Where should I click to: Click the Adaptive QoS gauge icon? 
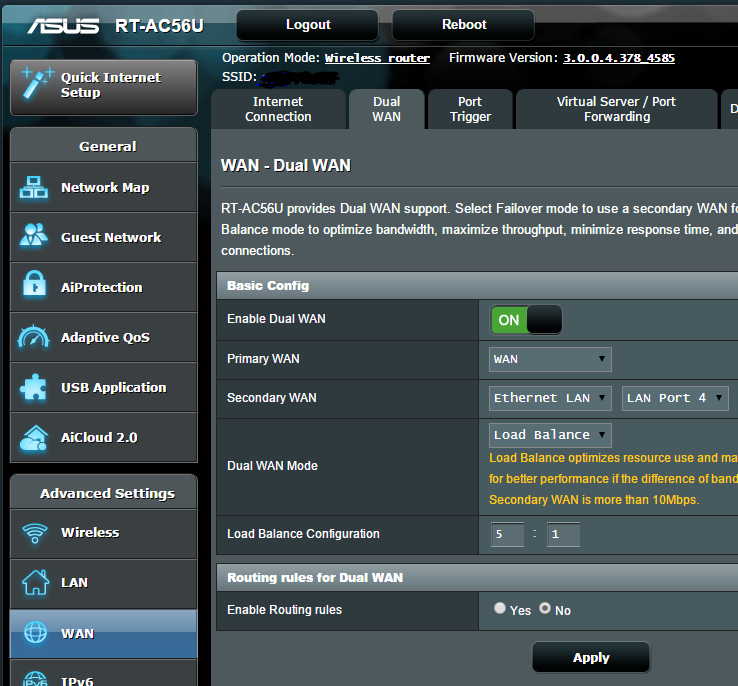33,336
